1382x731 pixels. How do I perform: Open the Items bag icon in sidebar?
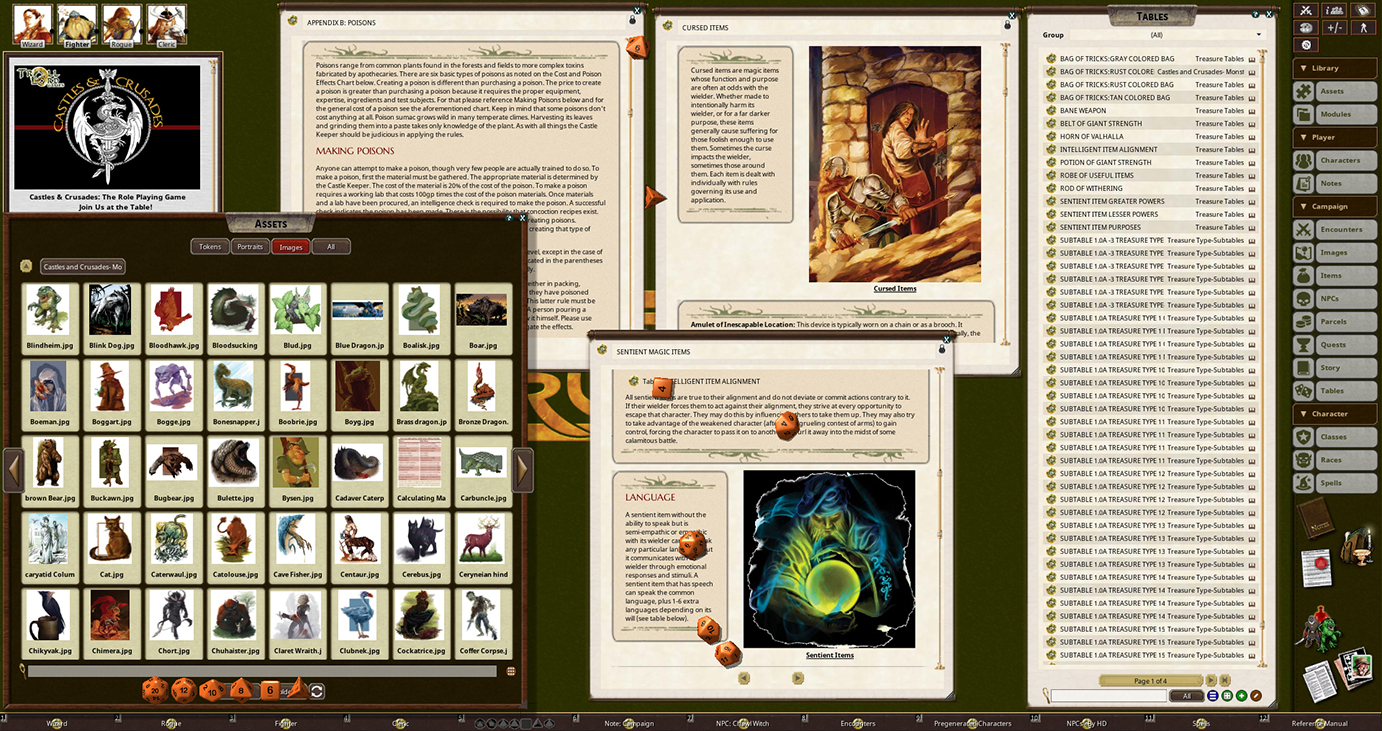coord(1303,275)
